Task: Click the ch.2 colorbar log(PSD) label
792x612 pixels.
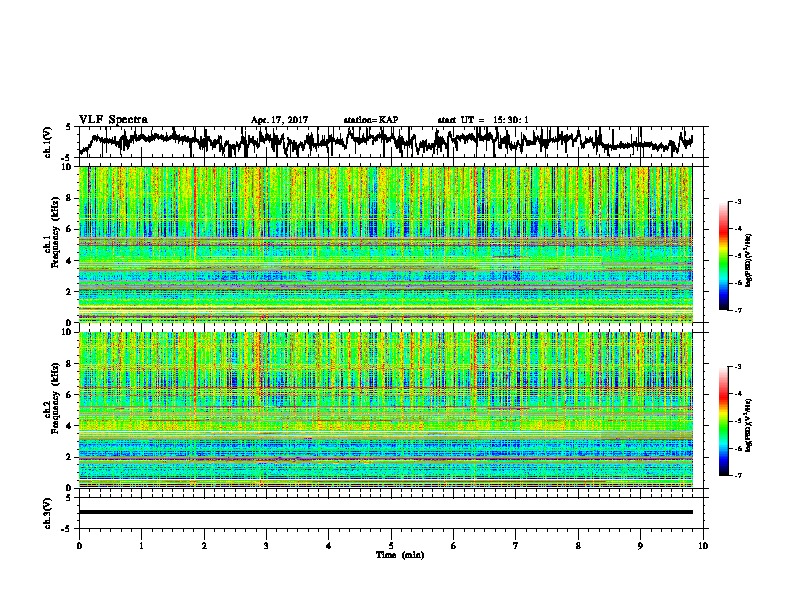Action: click(749, 425)
